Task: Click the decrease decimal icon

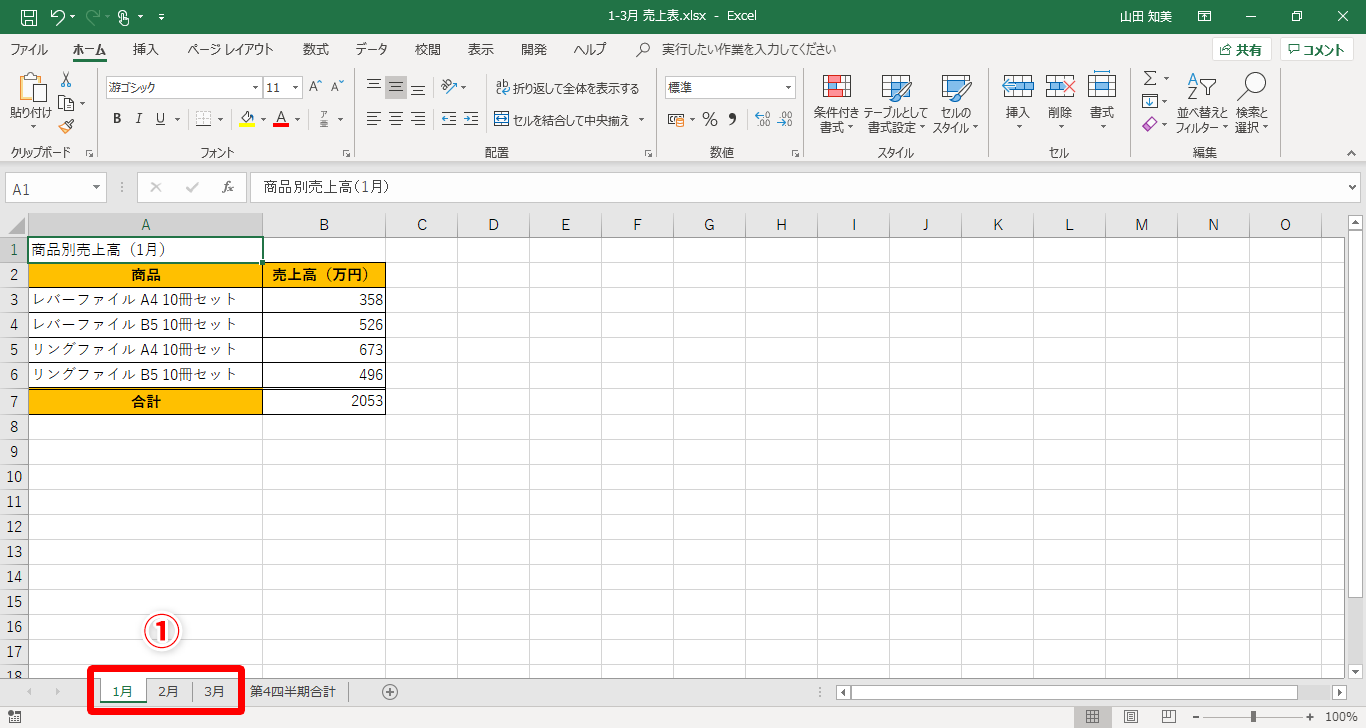Action: (x=785, y=119)
